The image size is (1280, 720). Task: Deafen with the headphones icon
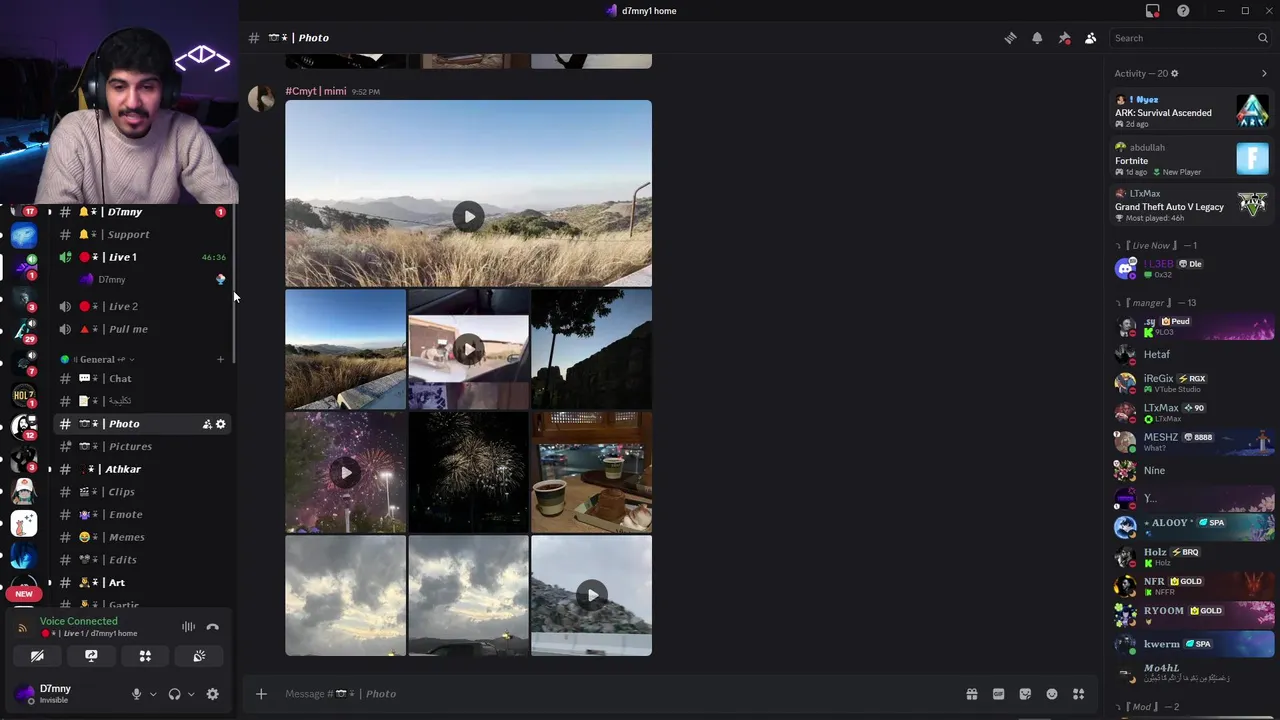tap(174, 694)
